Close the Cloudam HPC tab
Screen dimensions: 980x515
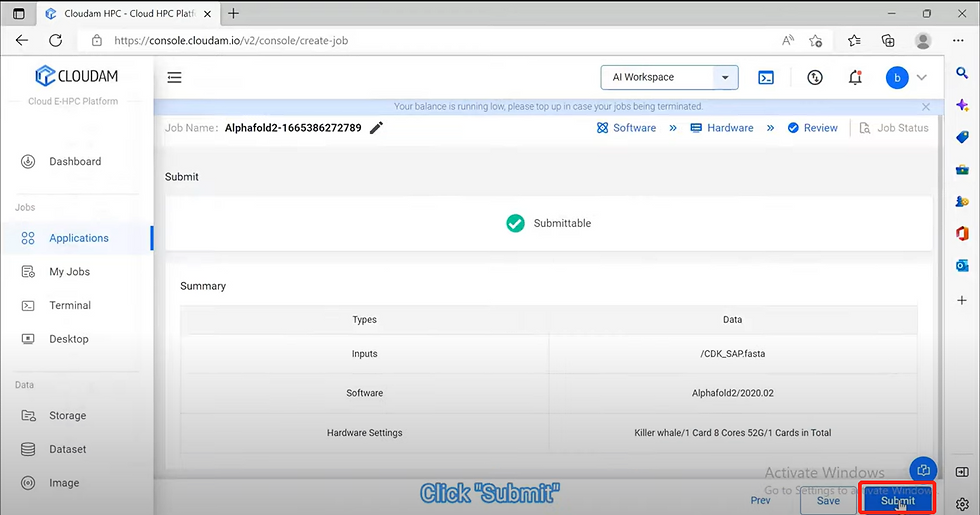tap(208, 13)
